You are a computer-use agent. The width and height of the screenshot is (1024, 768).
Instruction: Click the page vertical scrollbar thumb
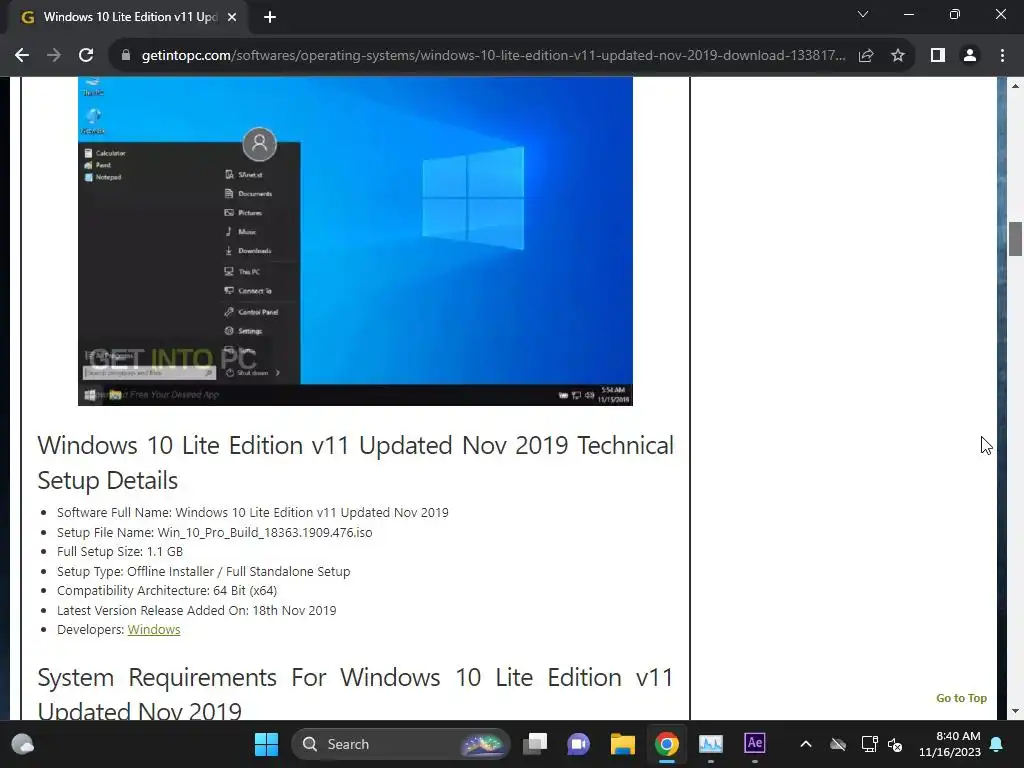tap(1015, 239)
